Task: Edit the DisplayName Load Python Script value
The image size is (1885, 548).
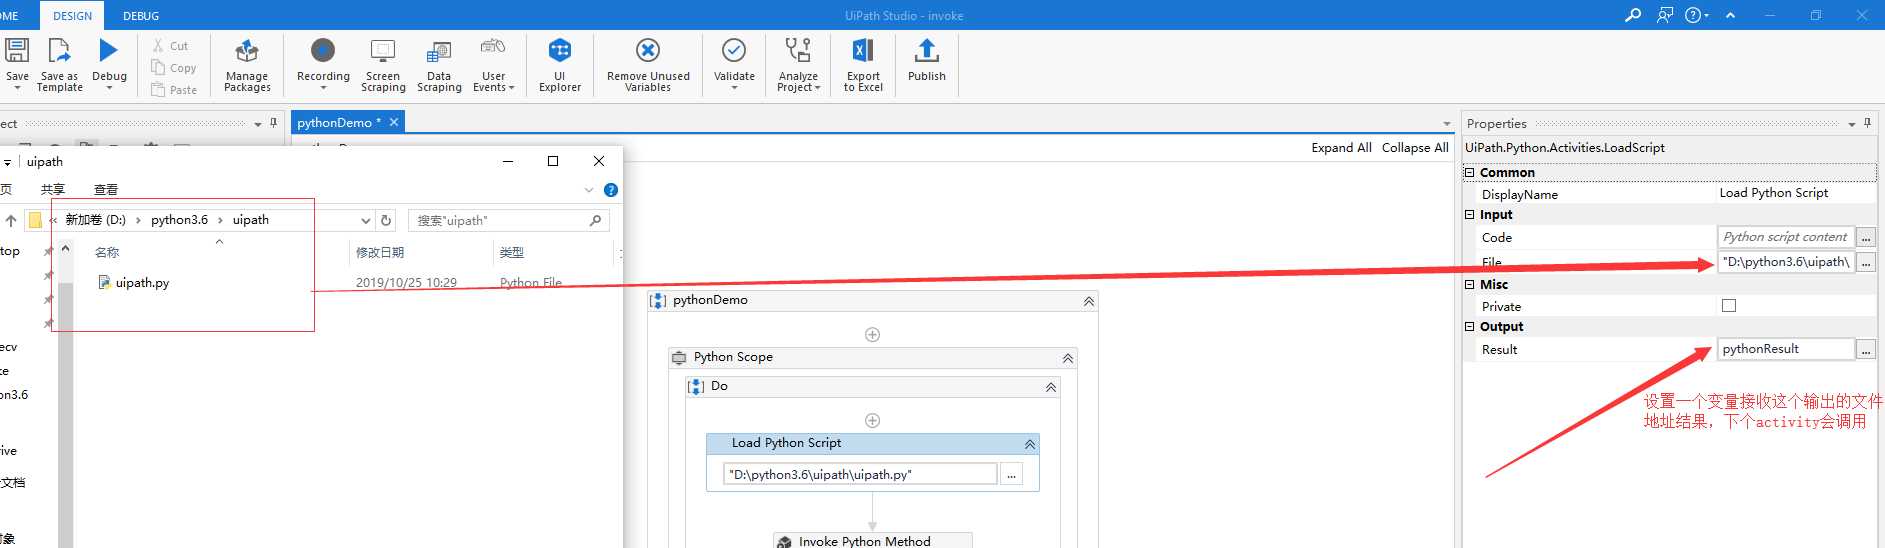Action: pos(1795,193)
